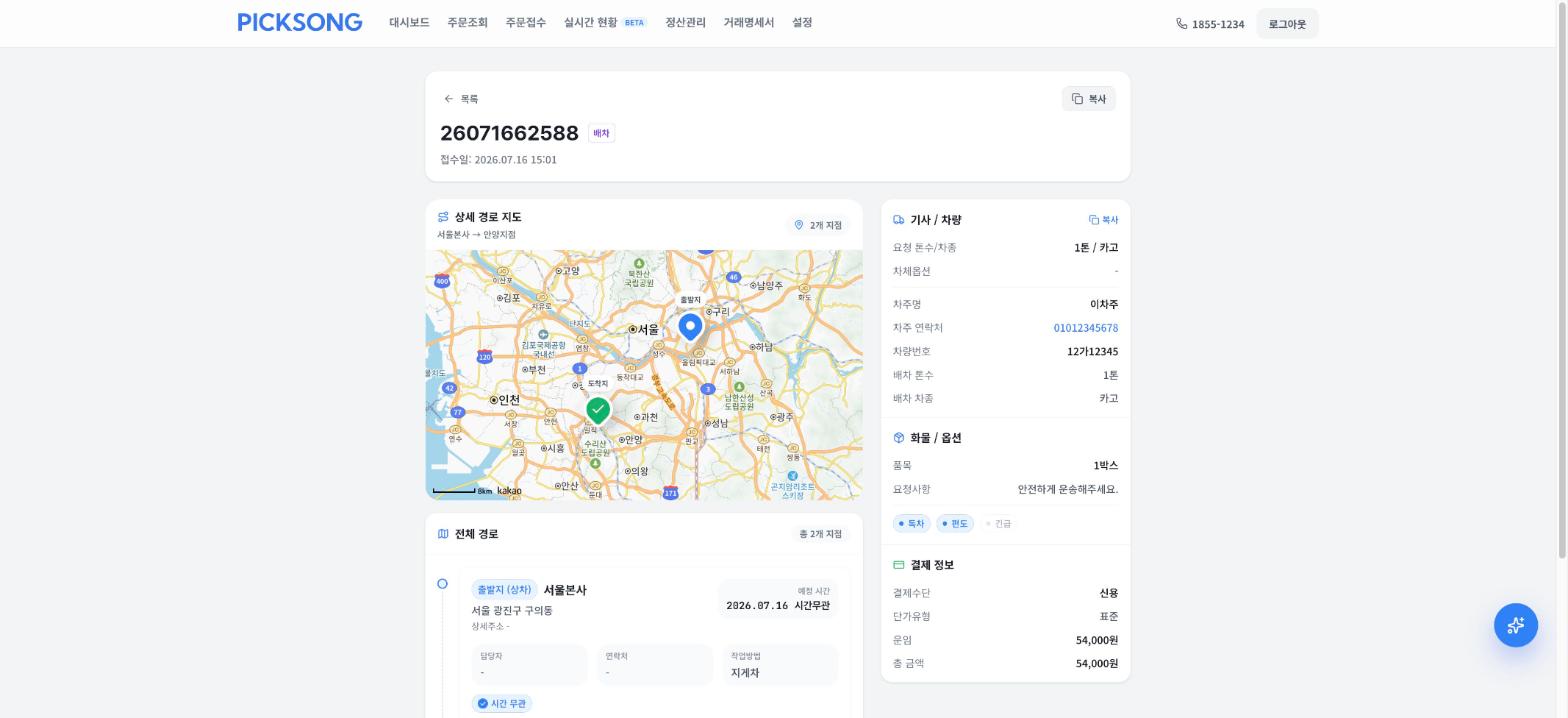Open the floating AI assistant button
1568x718 pixels.
click(1516, 625)
